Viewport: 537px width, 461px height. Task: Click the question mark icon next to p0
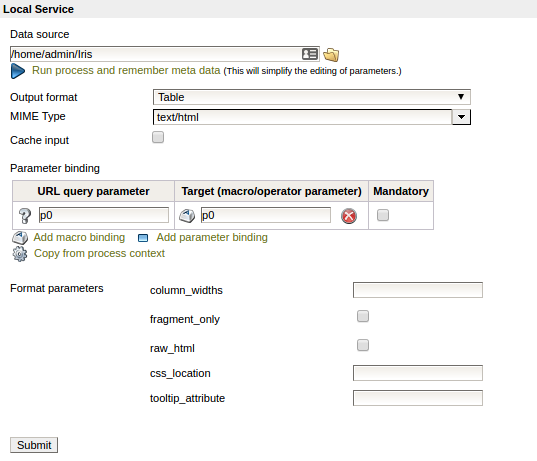(25, 216)
